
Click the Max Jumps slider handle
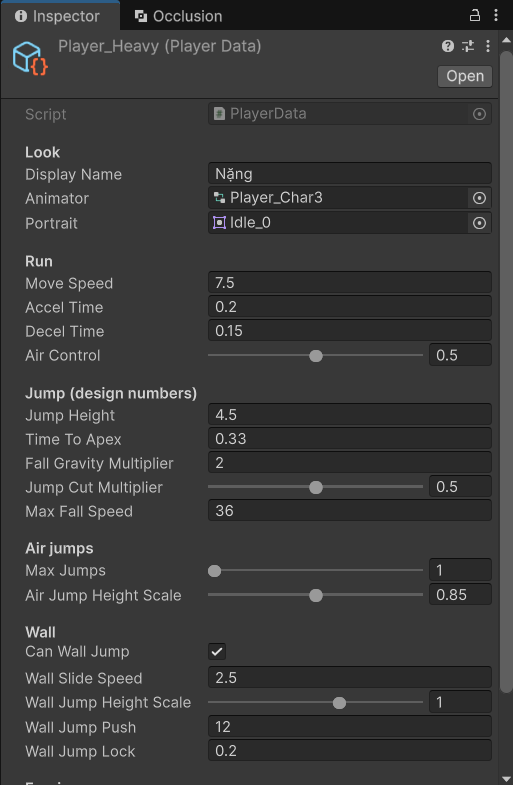tap(214, 571)
